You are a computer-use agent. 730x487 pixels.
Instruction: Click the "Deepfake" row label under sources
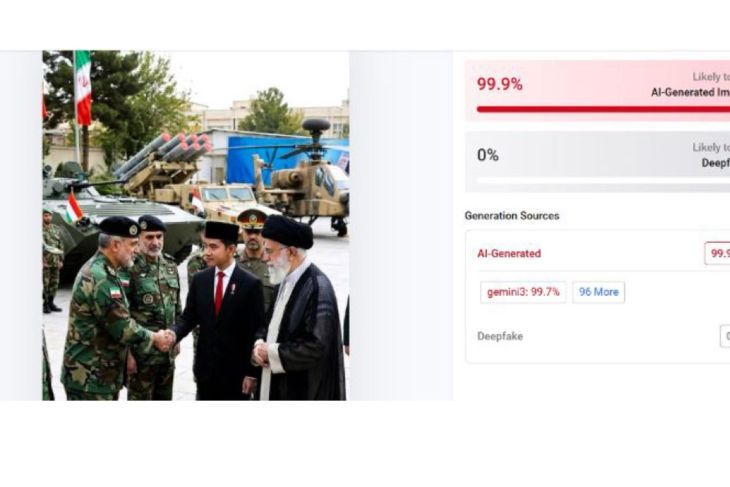click(x=500, y=336)
